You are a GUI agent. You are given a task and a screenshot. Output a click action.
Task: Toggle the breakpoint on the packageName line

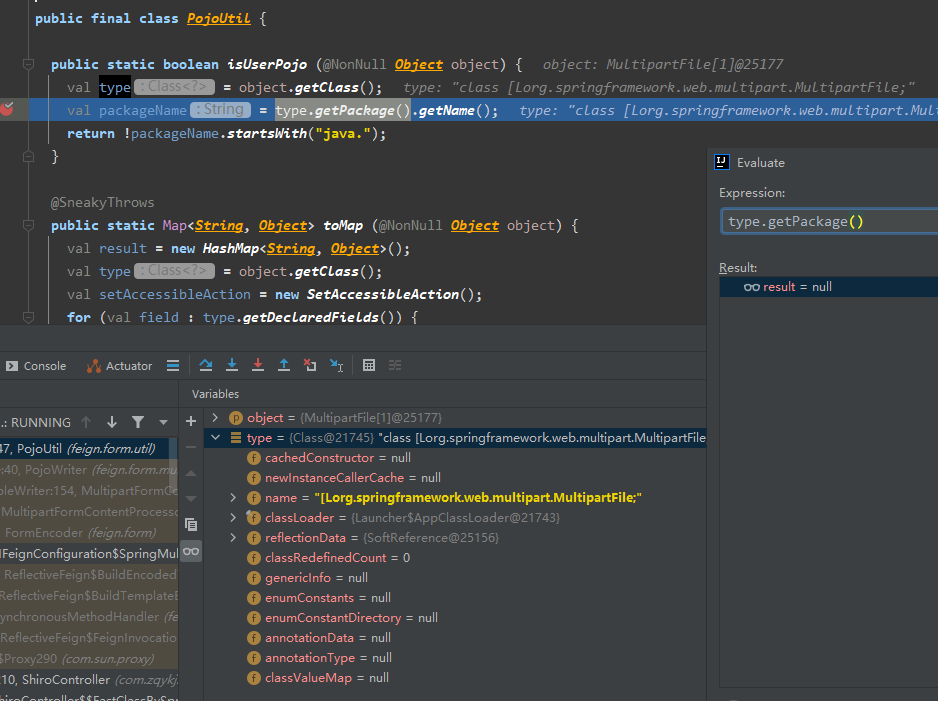tap(8, 110)
